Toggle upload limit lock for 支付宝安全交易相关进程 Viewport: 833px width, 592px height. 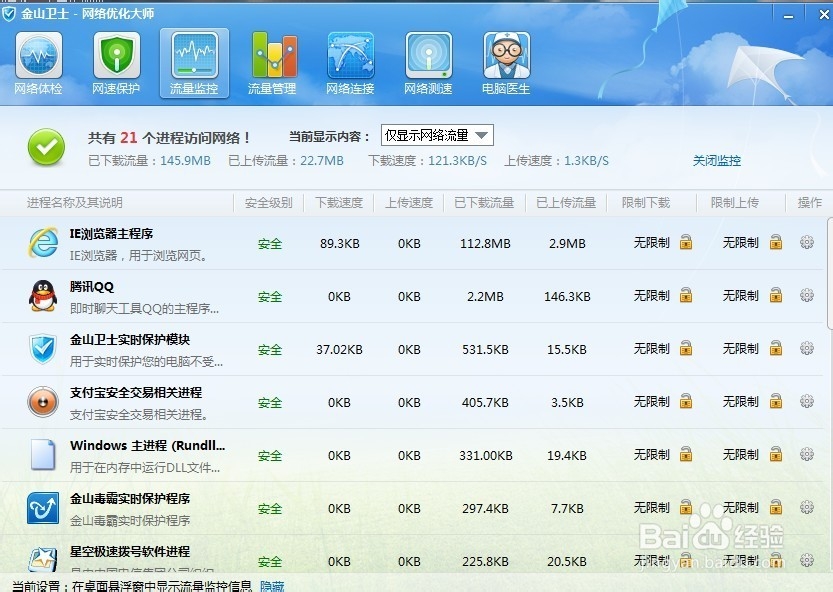(x=776, y=401)
